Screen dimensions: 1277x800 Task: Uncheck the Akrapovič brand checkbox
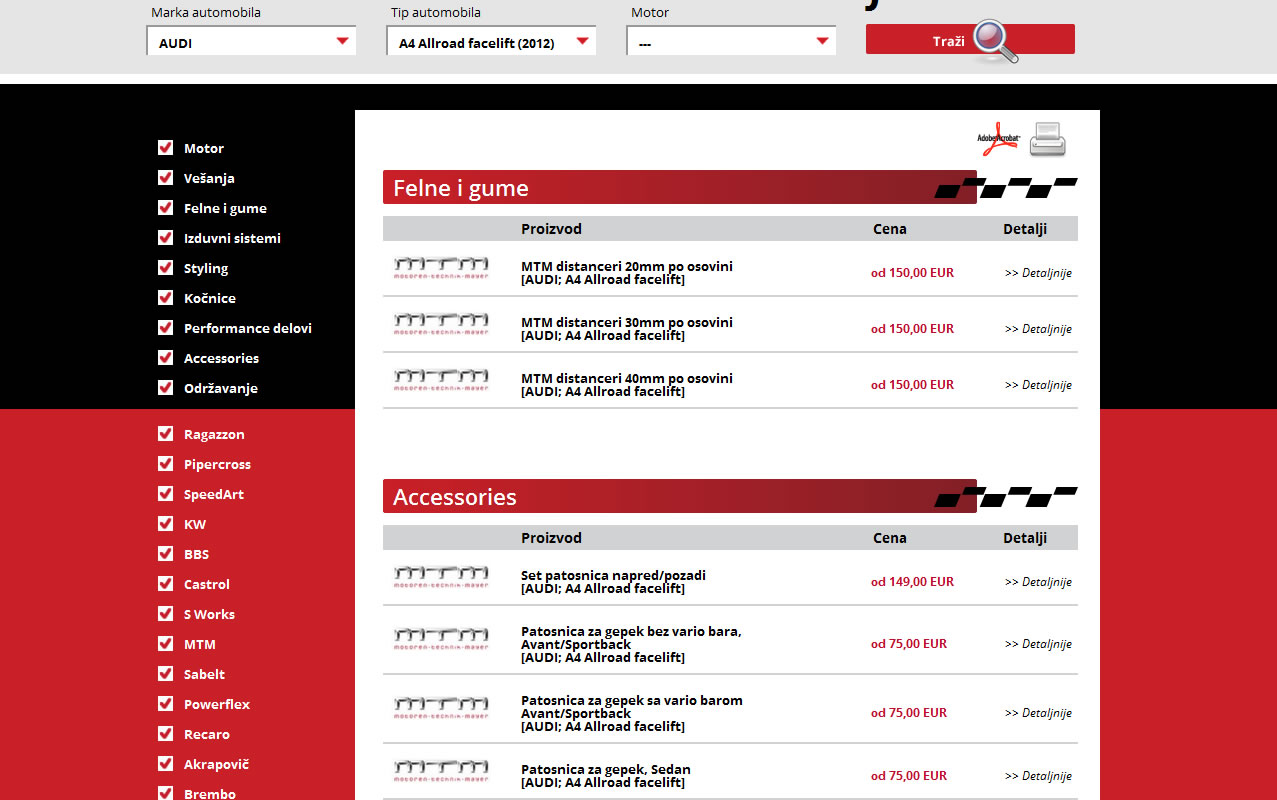click(166, 764)
